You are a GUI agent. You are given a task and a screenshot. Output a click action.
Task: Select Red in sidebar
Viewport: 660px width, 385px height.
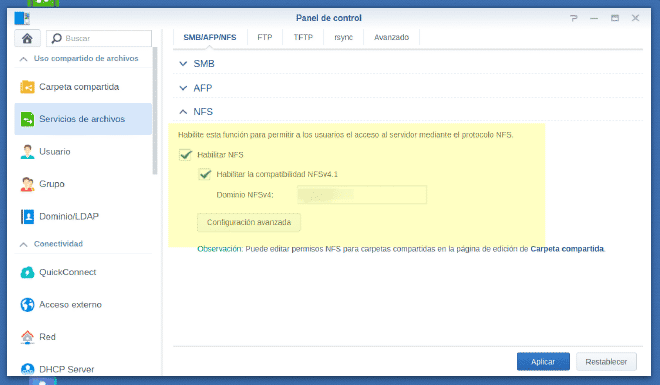tap(83, 337)
